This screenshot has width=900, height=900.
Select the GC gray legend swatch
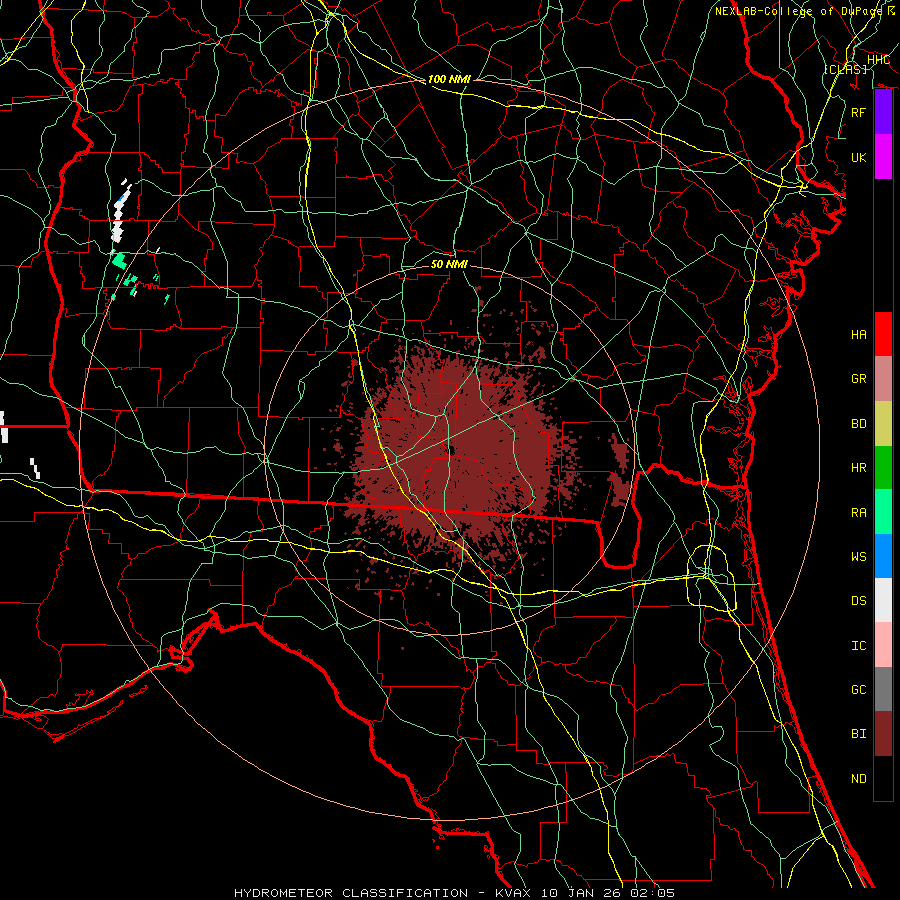point(883,689)
